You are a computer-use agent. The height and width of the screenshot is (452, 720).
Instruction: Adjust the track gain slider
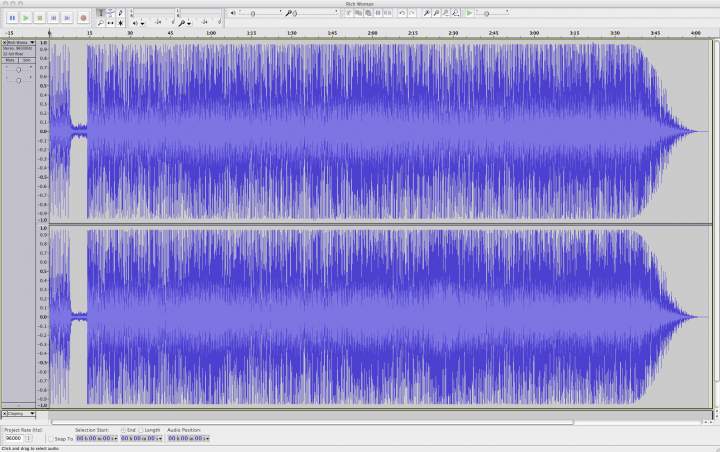[x=18, y=70]
